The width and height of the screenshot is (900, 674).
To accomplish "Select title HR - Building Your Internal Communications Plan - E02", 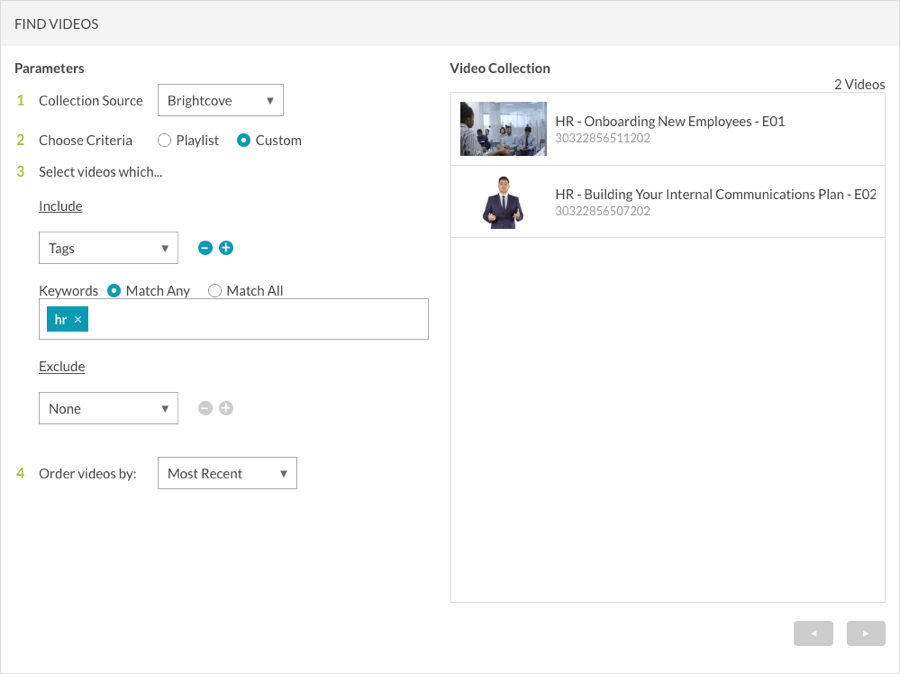I will (x=716, y=194).
